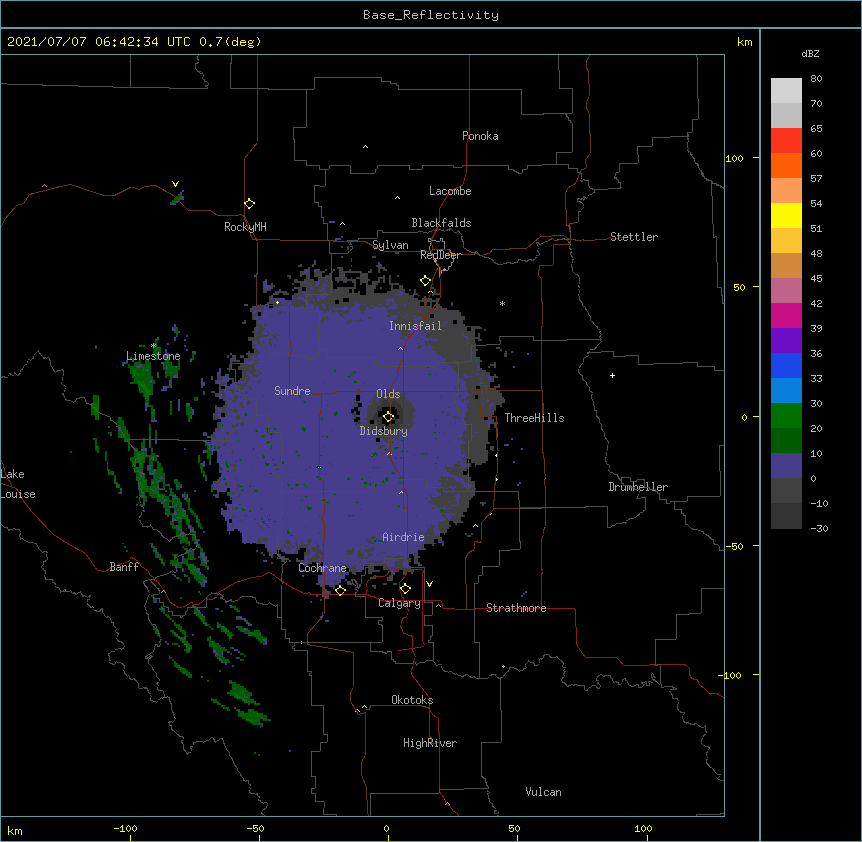The height and width of the screenshot is (842, 862).
Task: Click the Strathmore label
Action: click(x=516, y=608)
